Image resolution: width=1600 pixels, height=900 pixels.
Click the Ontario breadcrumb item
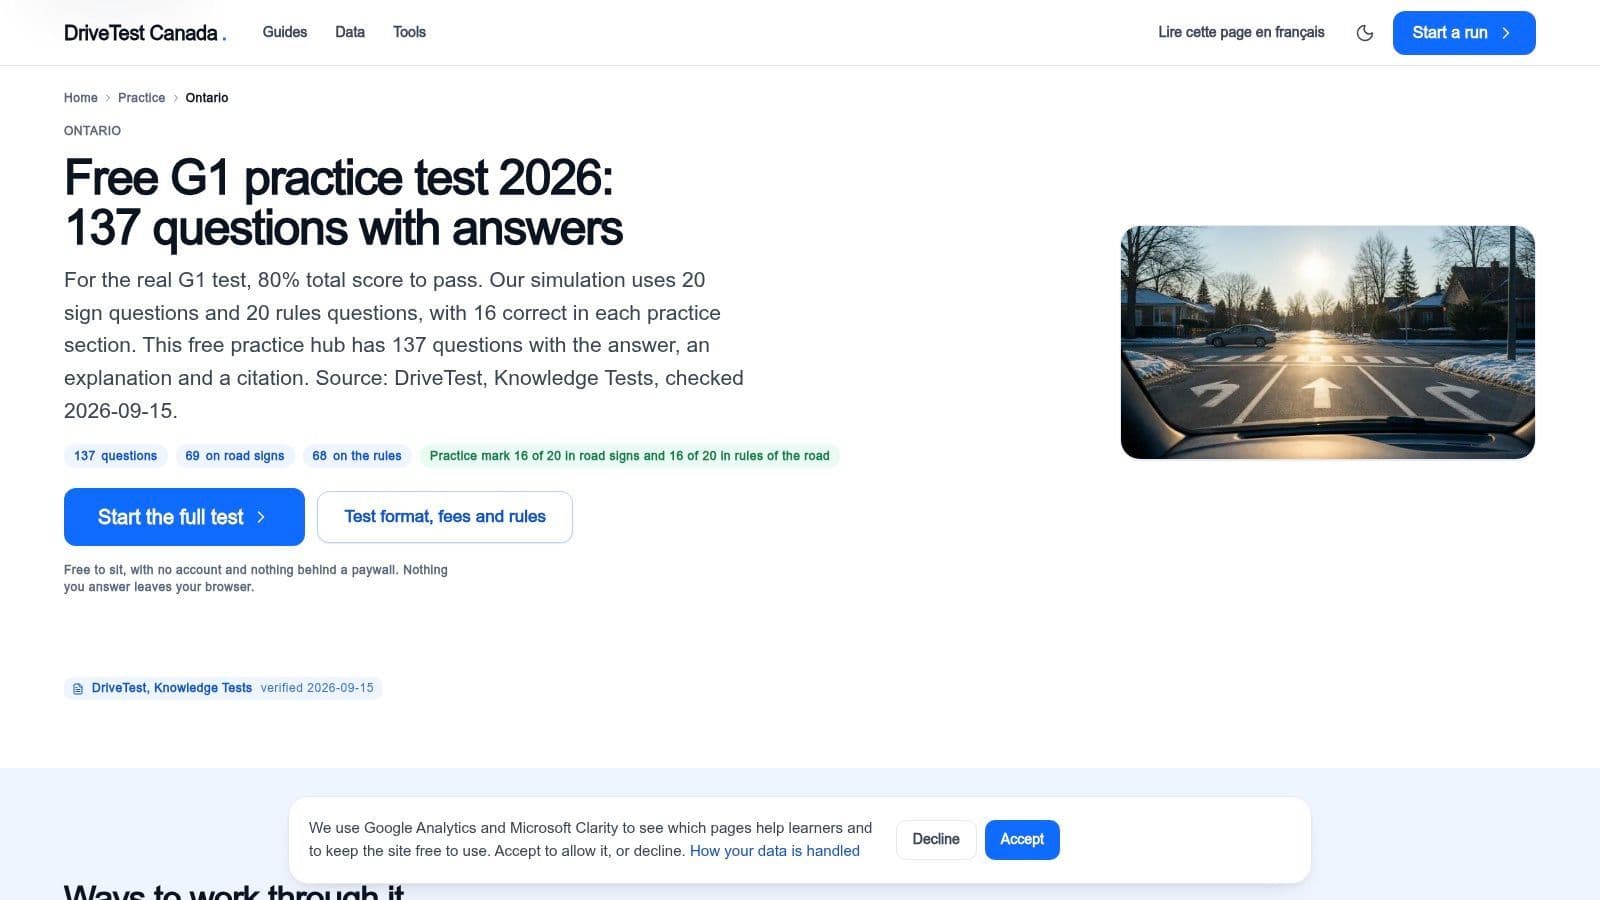coord(207,98)
